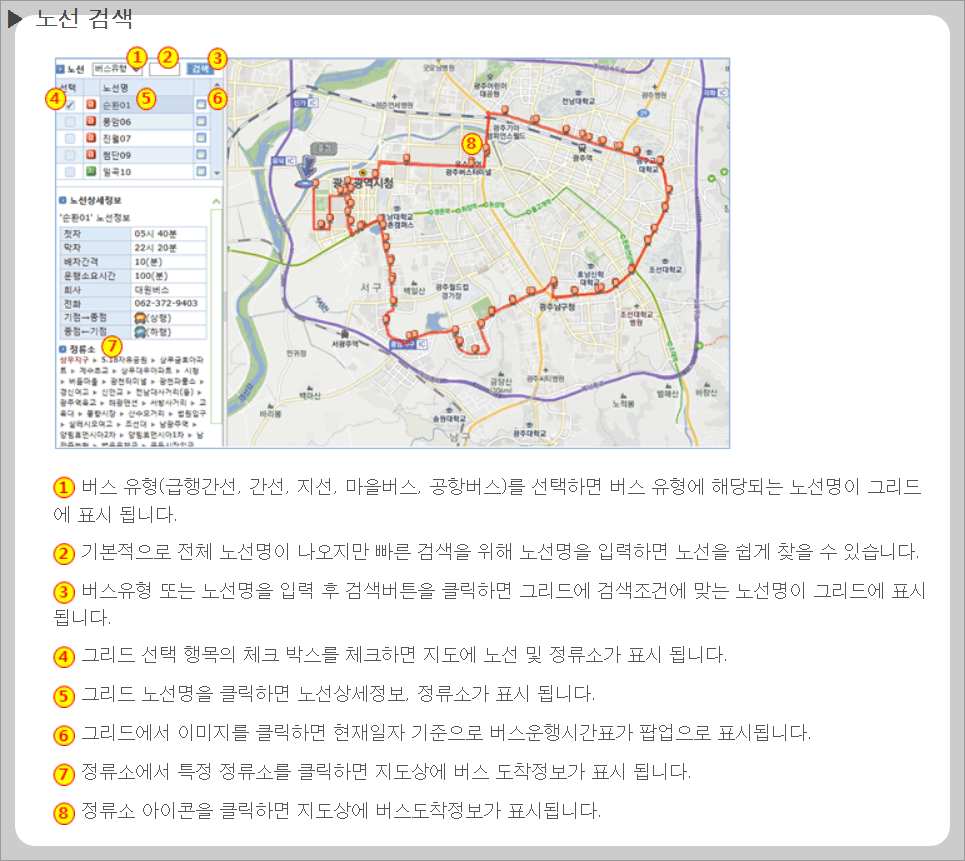Check the 풍암06 checkbox to show its route
The image size is (965, 861).
click(x=70, y=122)
